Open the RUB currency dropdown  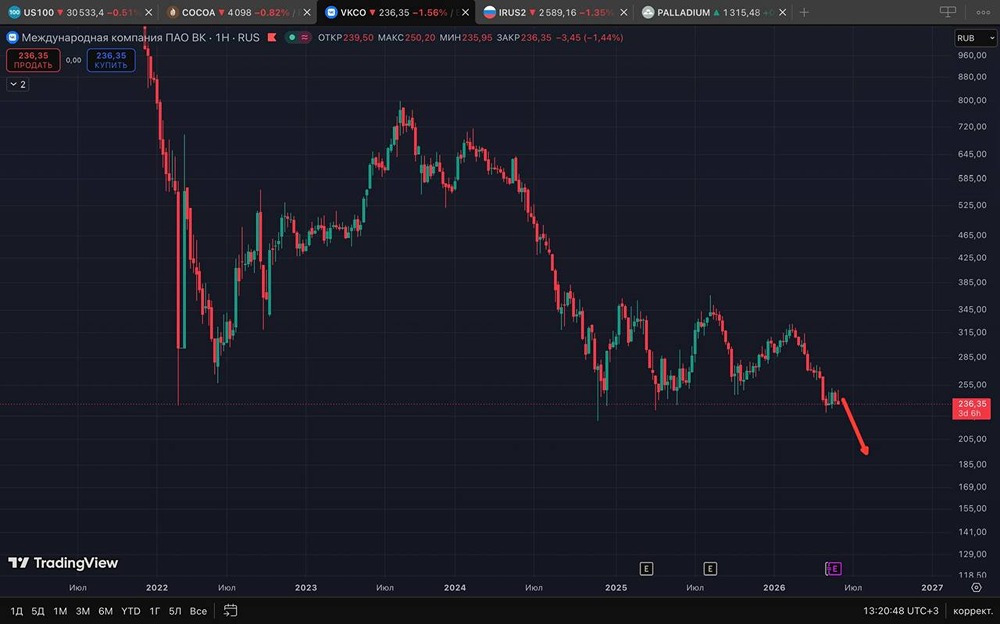pos(975,38)
